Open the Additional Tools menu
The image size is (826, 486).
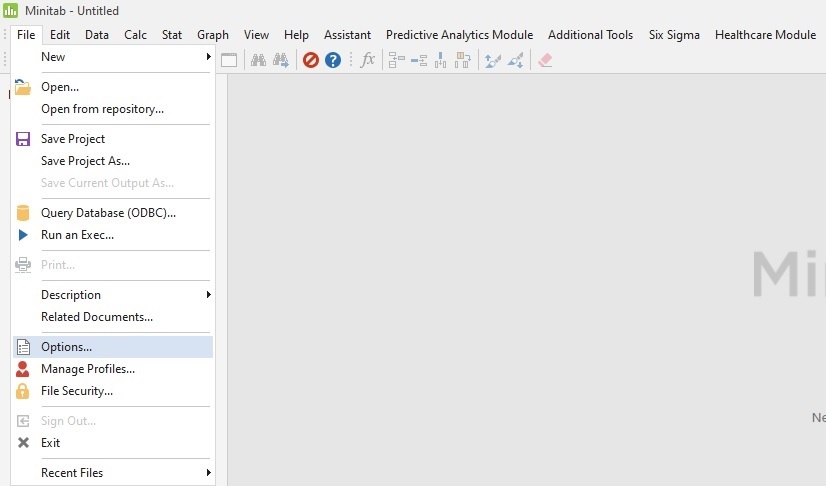pyautogui.click(x=590, y=35)
